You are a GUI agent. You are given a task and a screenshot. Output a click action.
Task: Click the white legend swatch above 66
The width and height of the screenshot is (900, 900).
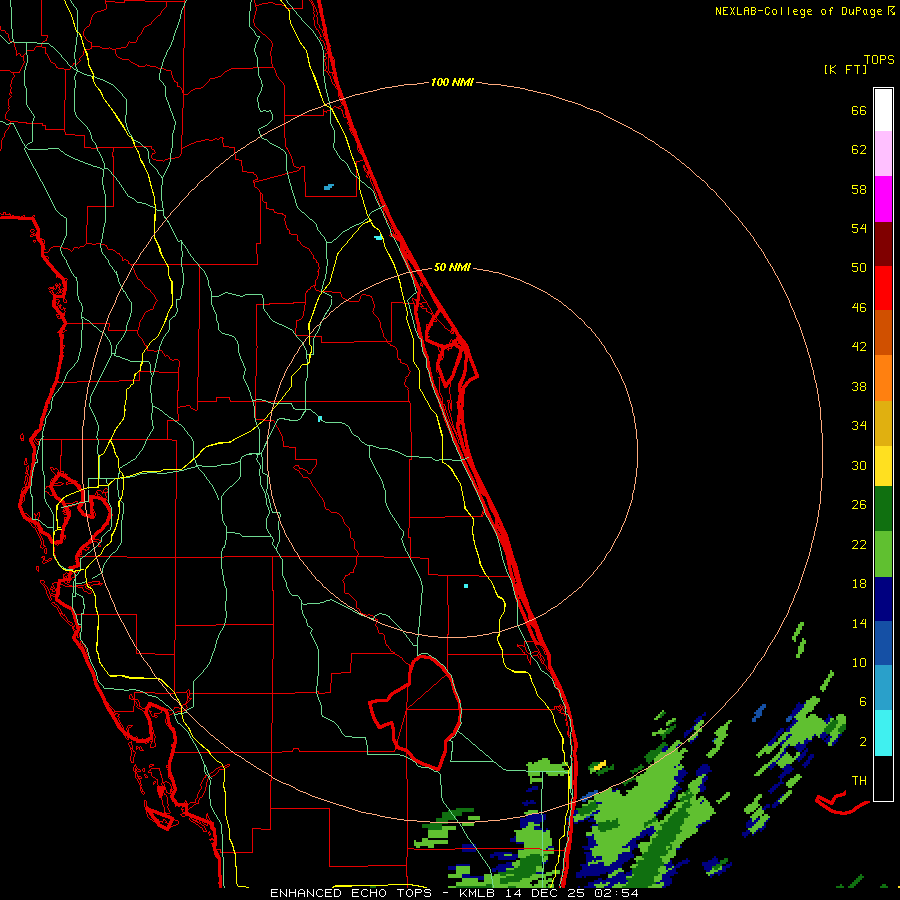[883, 110]
